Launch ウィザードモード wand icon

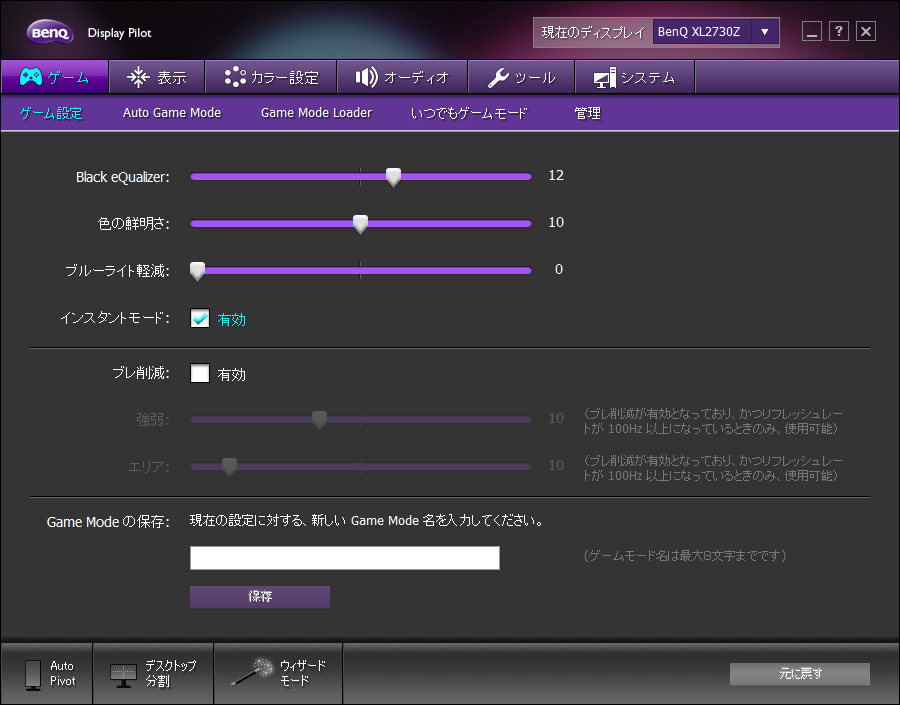pos(252,672)
